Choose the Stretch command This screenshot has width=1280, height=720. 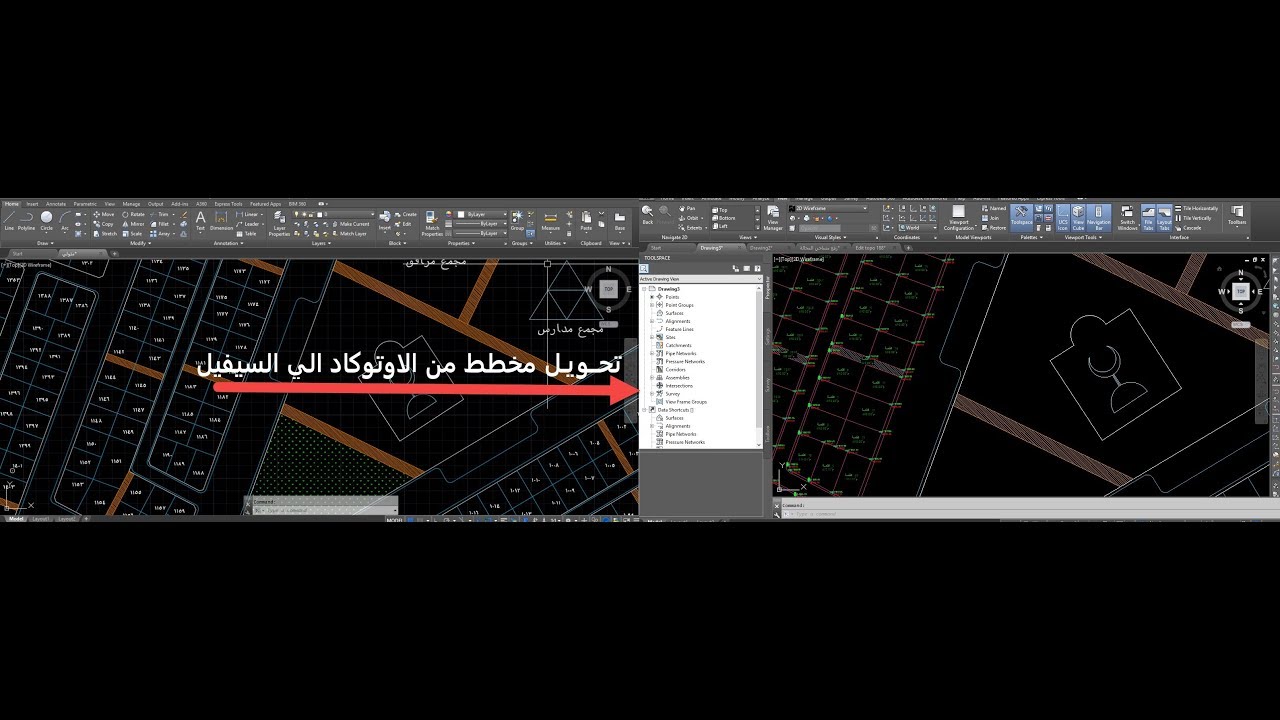(106, 234)
